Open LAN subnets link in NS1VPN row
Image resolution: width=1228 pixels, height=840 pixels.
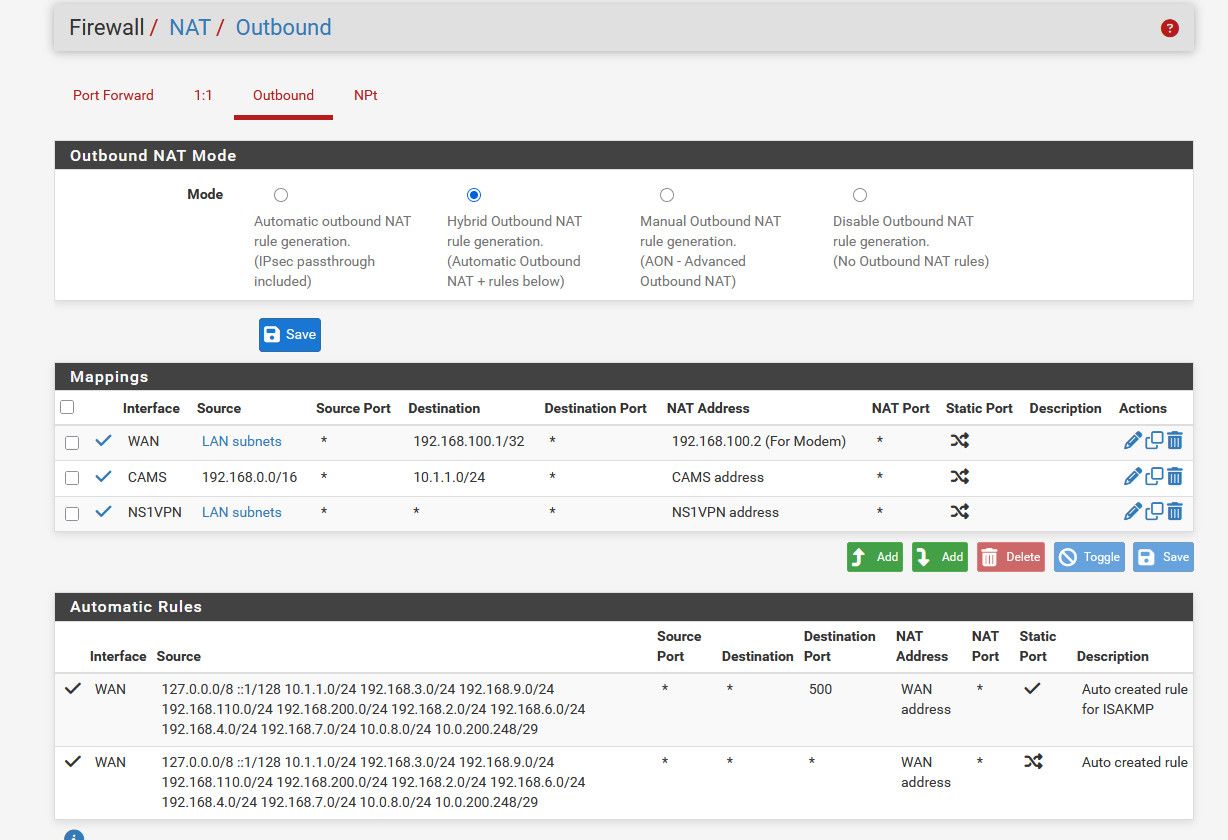tap(242, 512)
